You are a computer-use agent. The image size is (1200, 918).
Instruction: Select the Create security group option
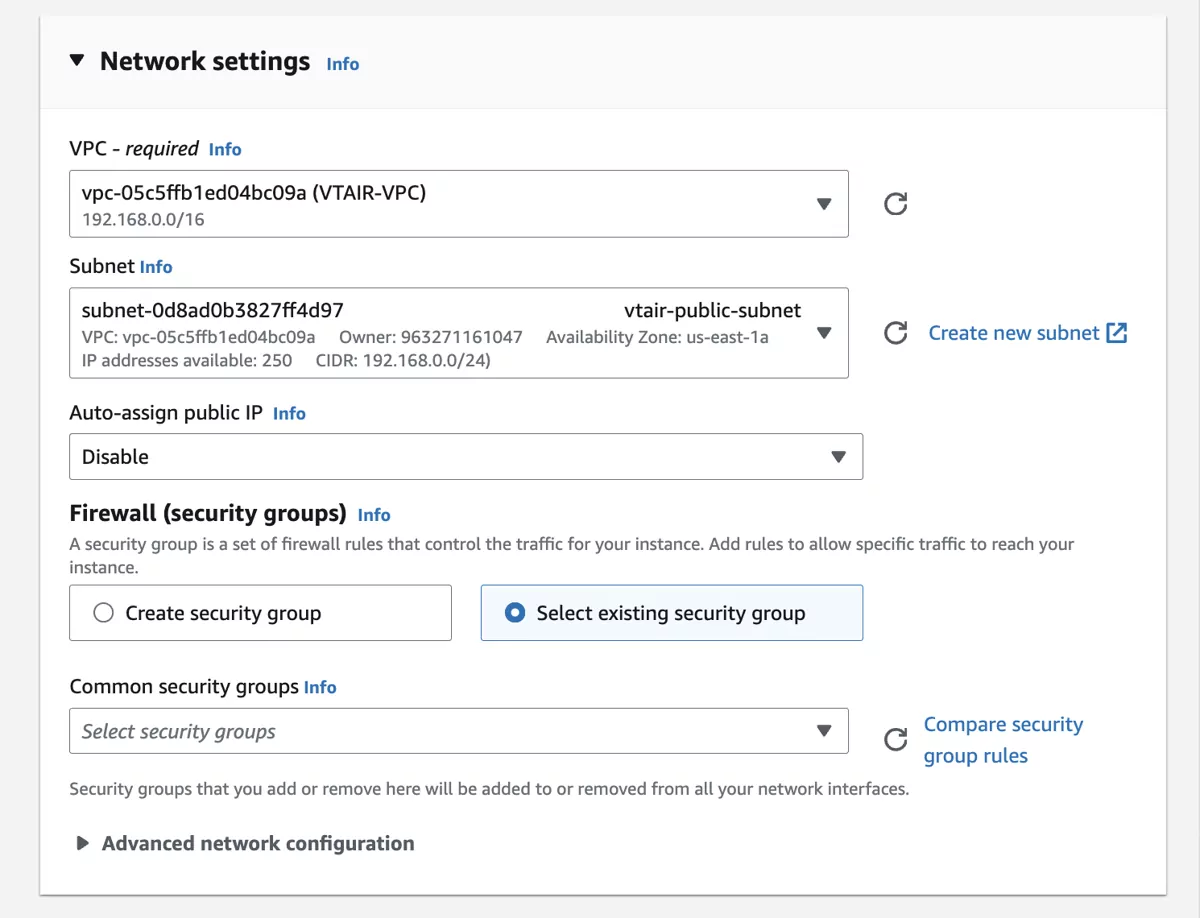103,612
